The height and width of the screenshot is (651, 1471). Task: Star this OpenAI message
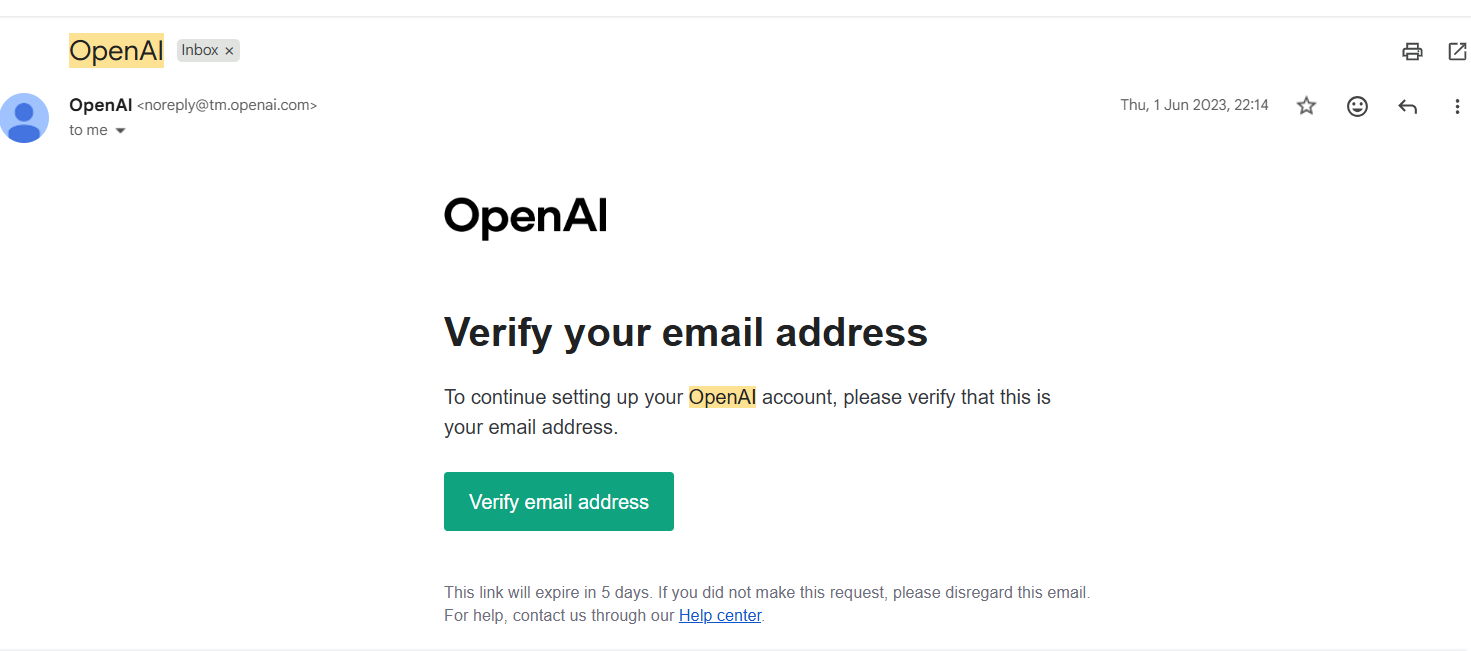(x=1306, y=105)
